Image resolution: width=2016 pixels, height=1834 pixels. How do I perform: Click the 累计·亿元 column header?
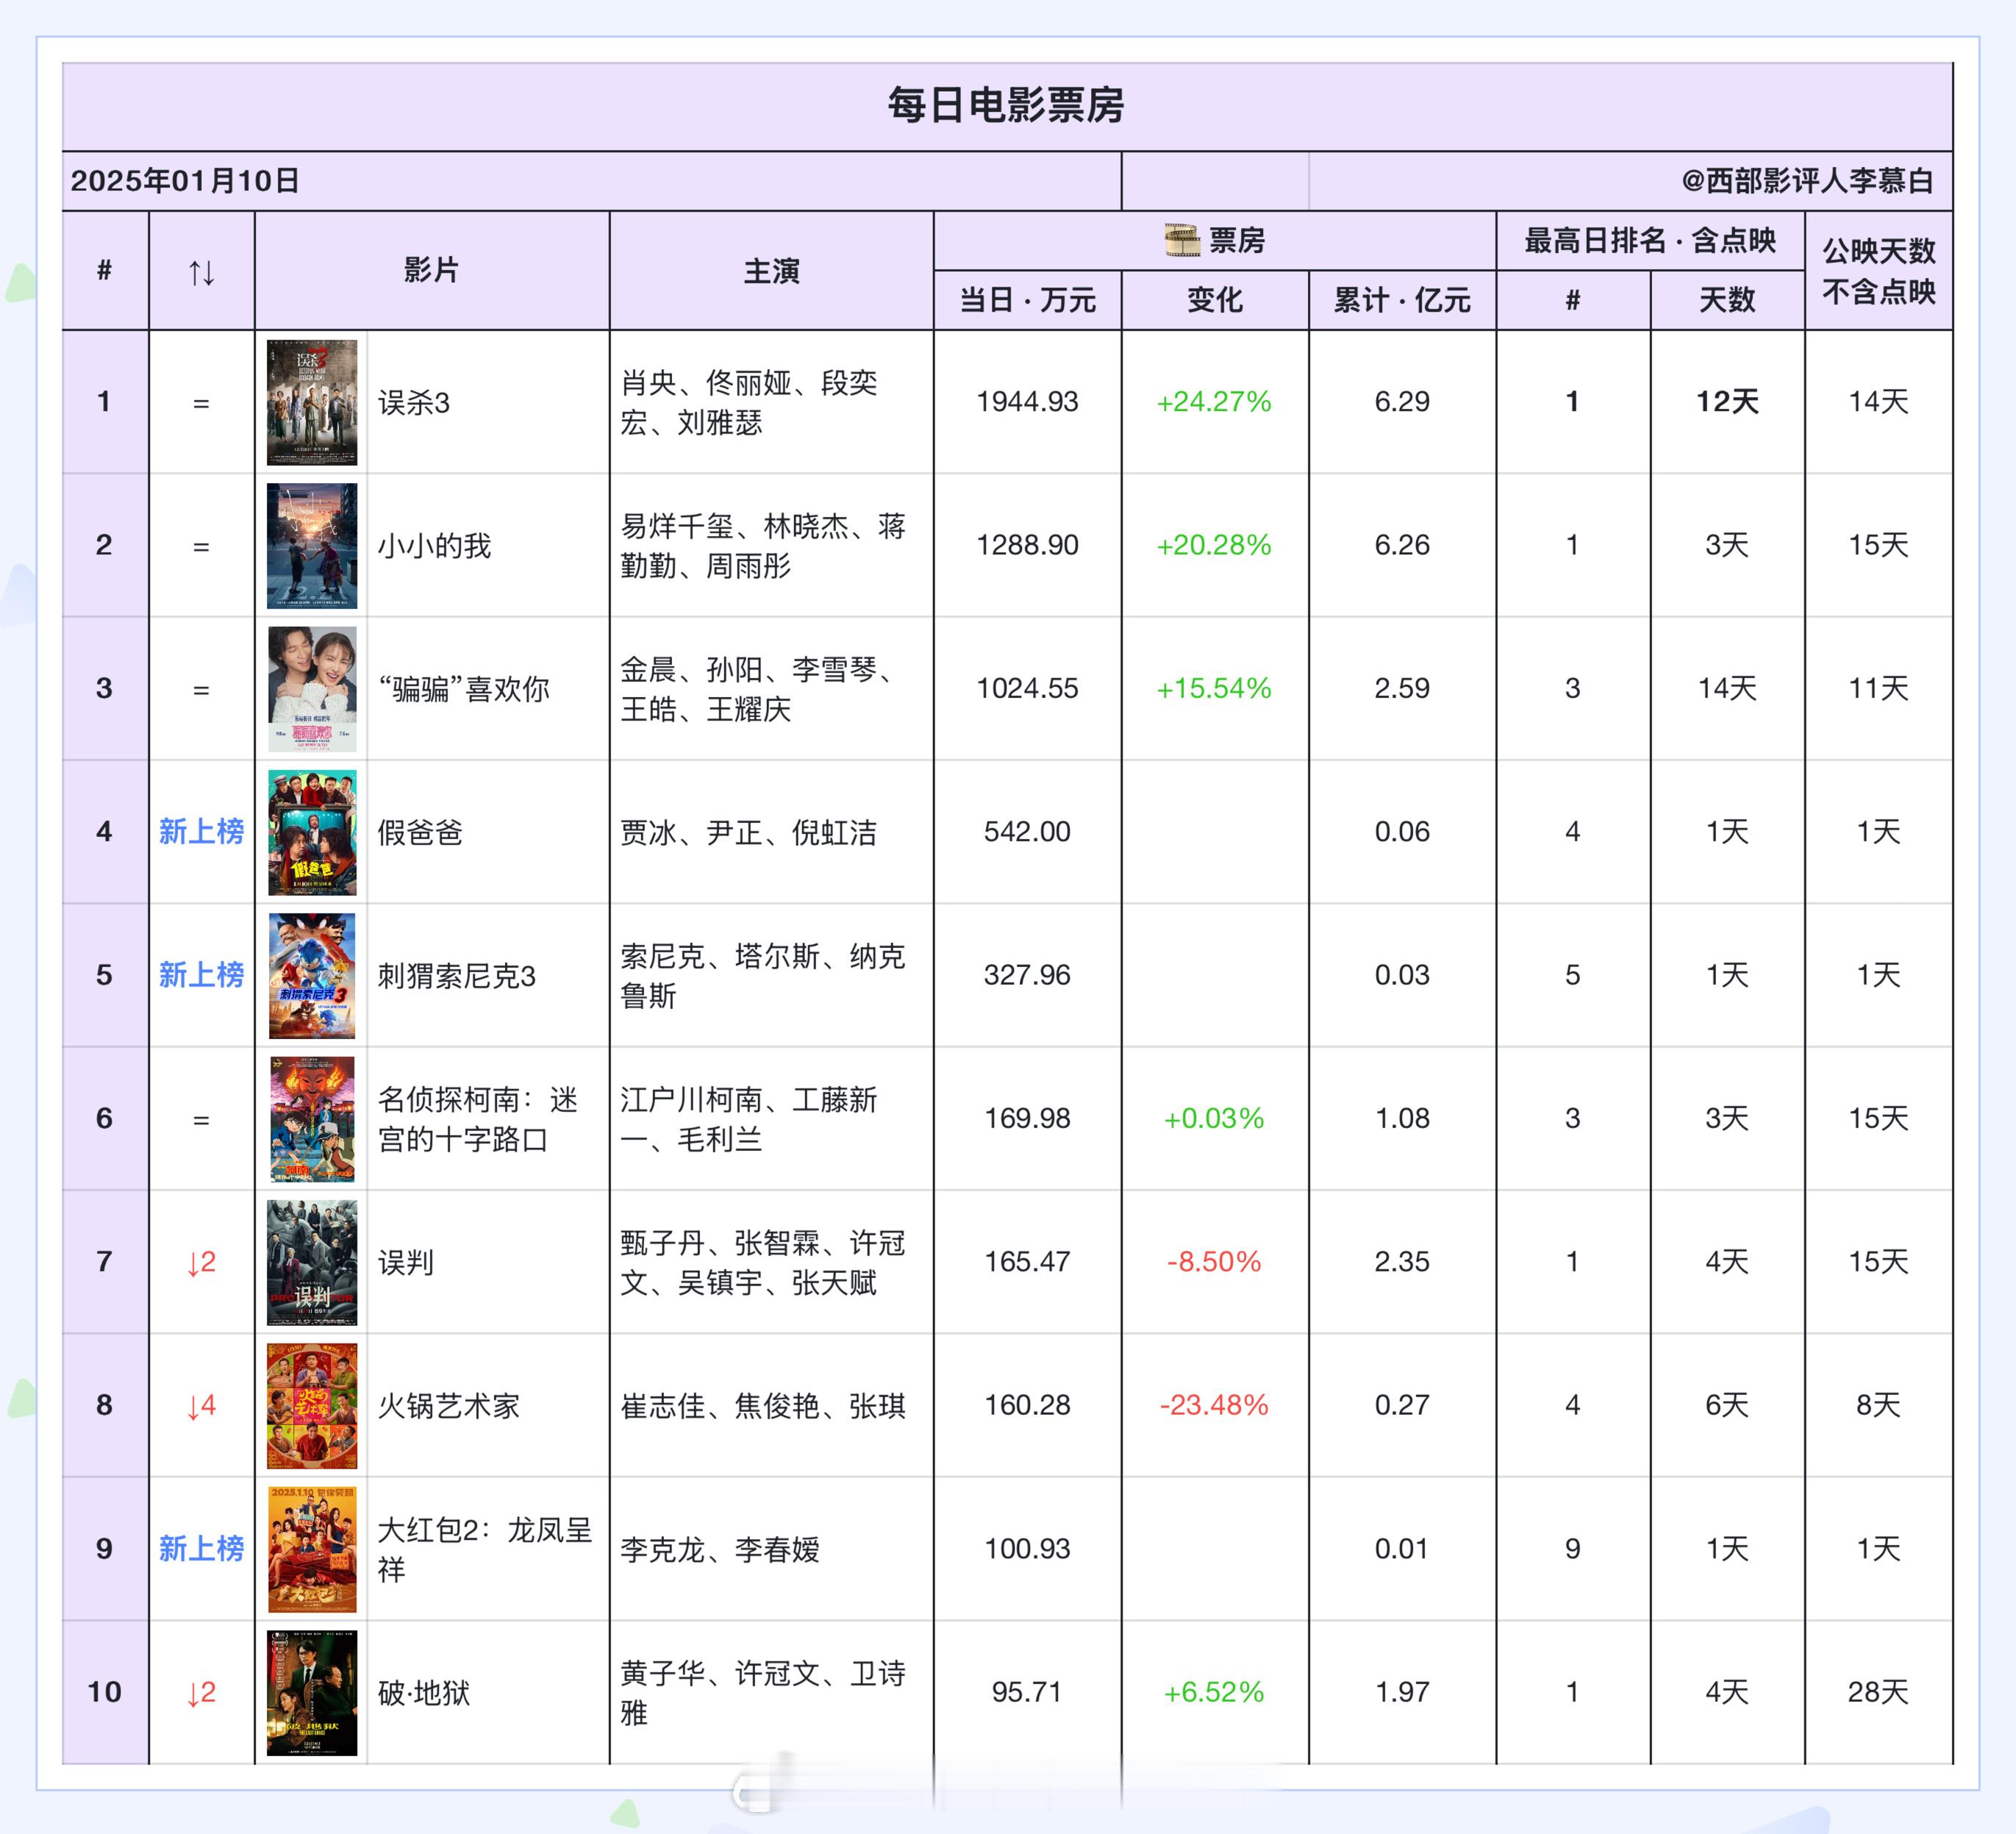[x=1401, y=300]
